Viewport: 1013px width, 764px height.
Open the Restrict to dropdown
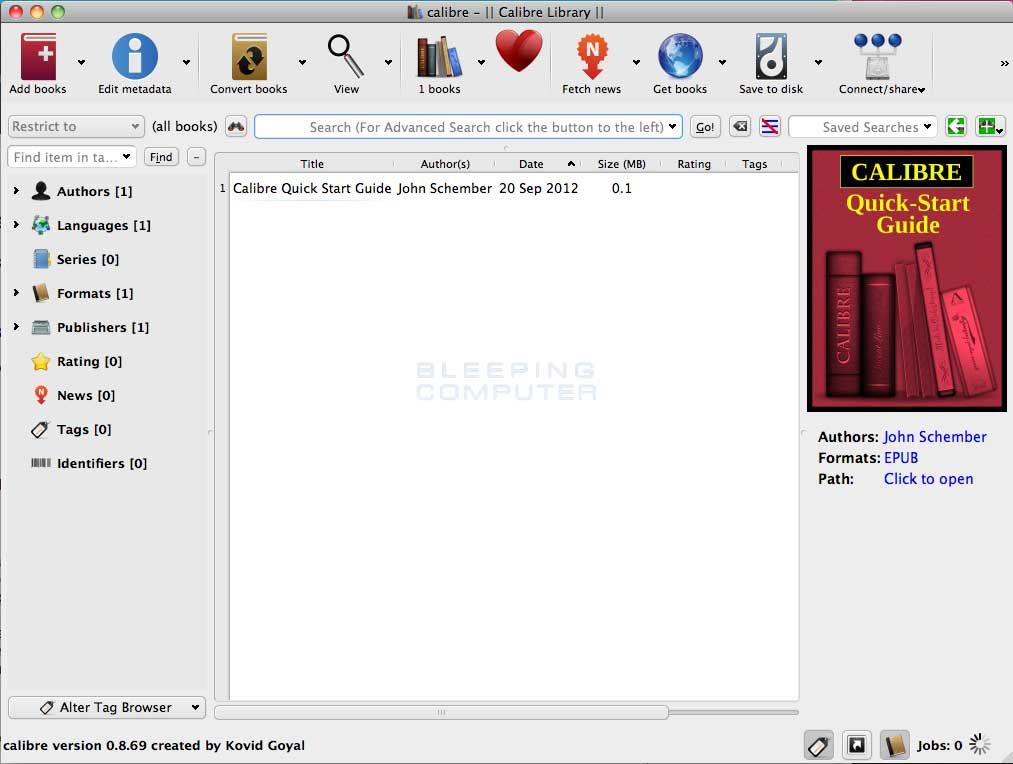coord(75,126)
